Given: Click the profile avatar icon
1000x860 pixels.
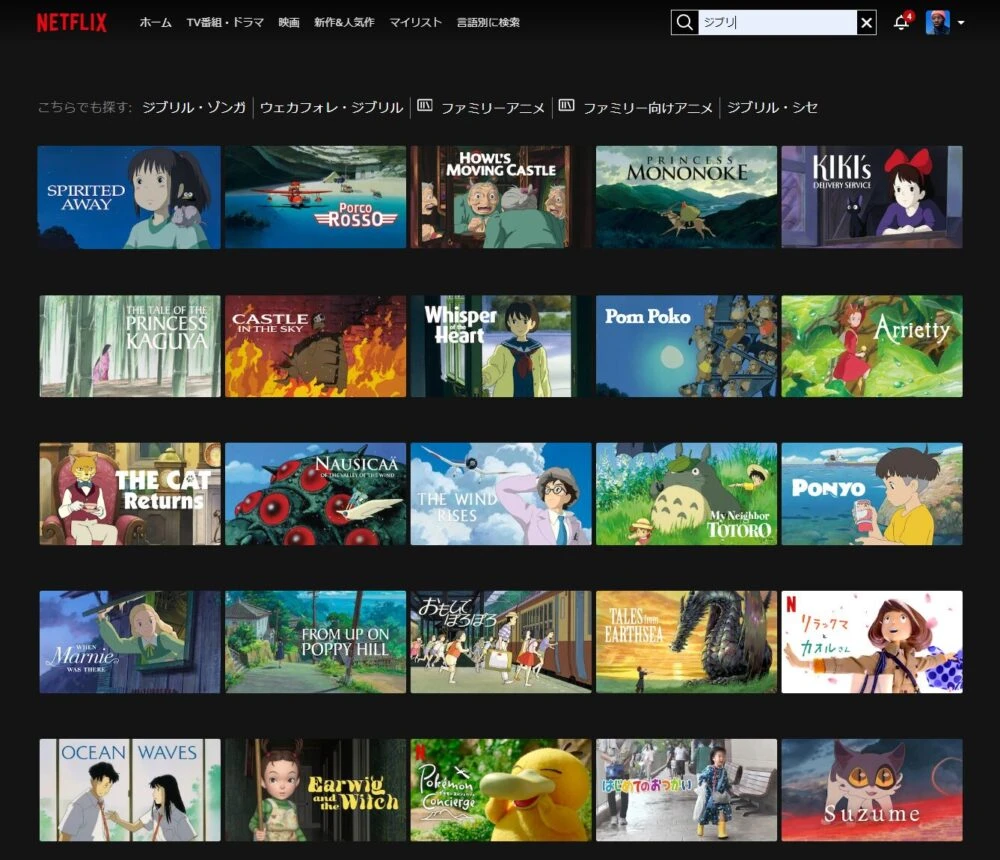Looking at the screenshot, I should click(937, 22).
